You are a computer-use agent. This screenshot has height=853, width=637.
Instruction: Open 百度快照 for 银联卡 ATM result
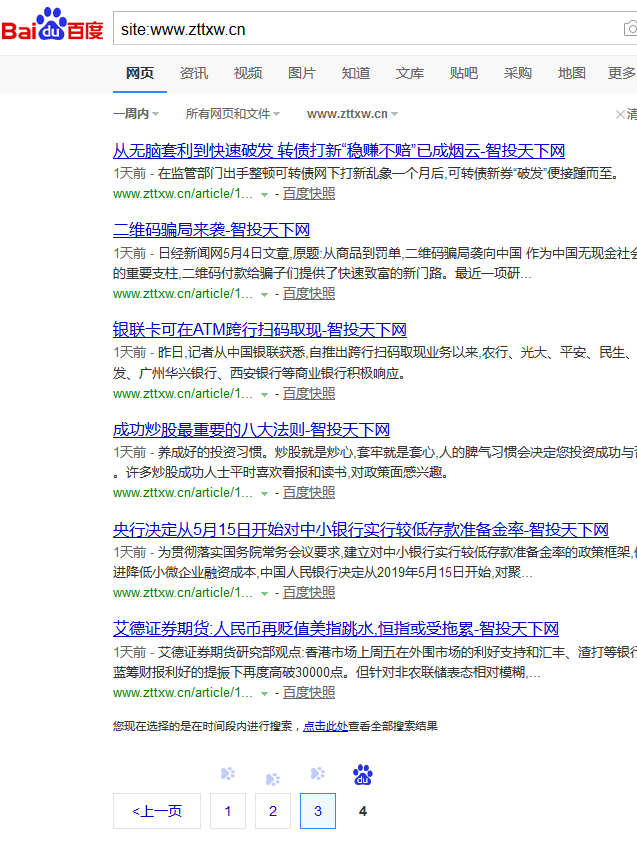pos(309,394)
